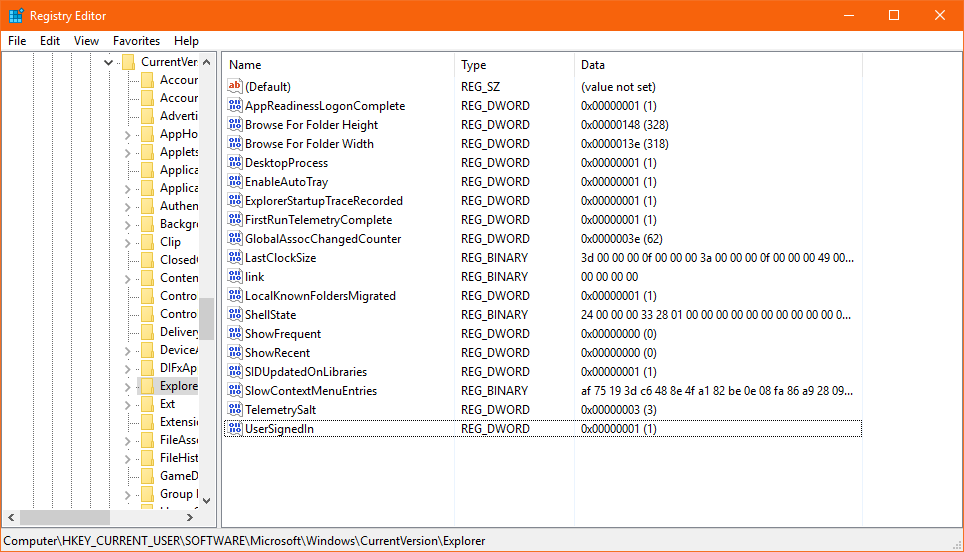Open the View menu
The height and width of the screenshot is (552, 964).
point(86,41)
